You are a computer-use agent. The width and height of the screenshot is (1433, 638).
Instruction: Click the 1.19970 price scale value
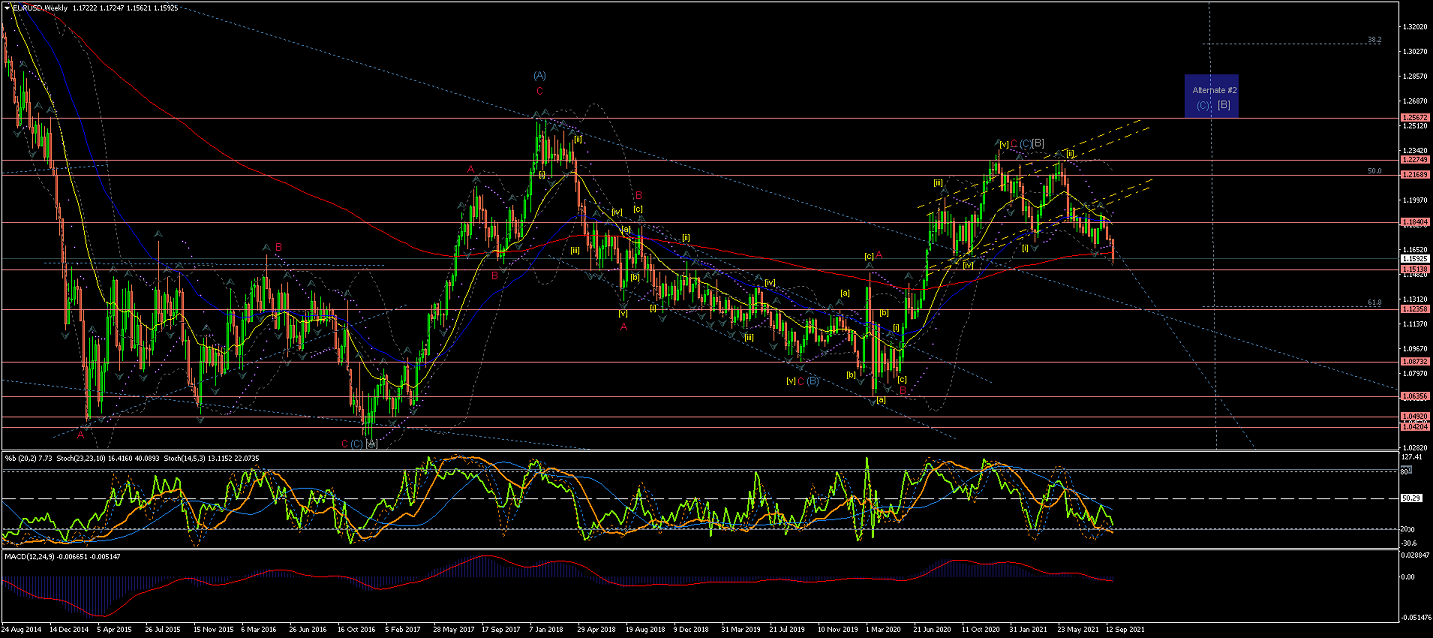coord(1414,200)
